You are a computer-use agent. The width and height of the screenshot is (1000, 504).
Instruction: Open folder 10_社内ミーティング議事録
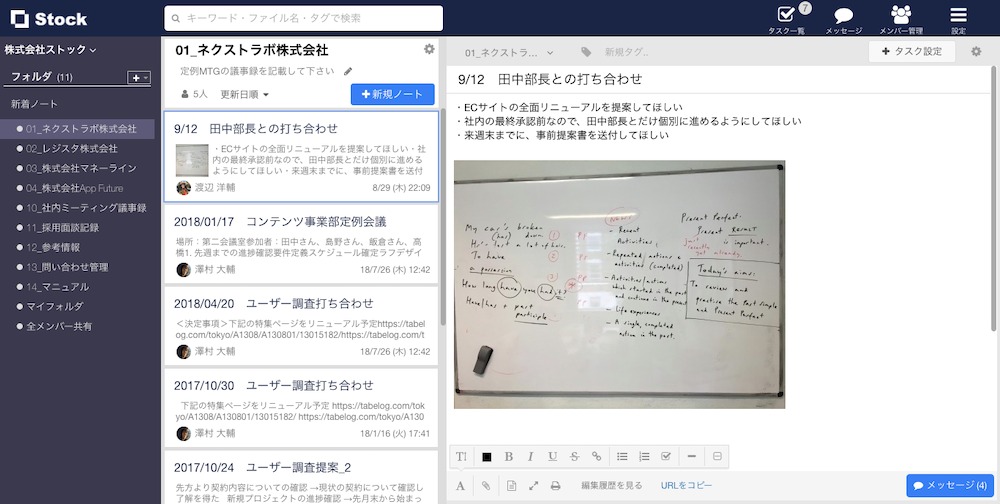(x=86, y=208)
